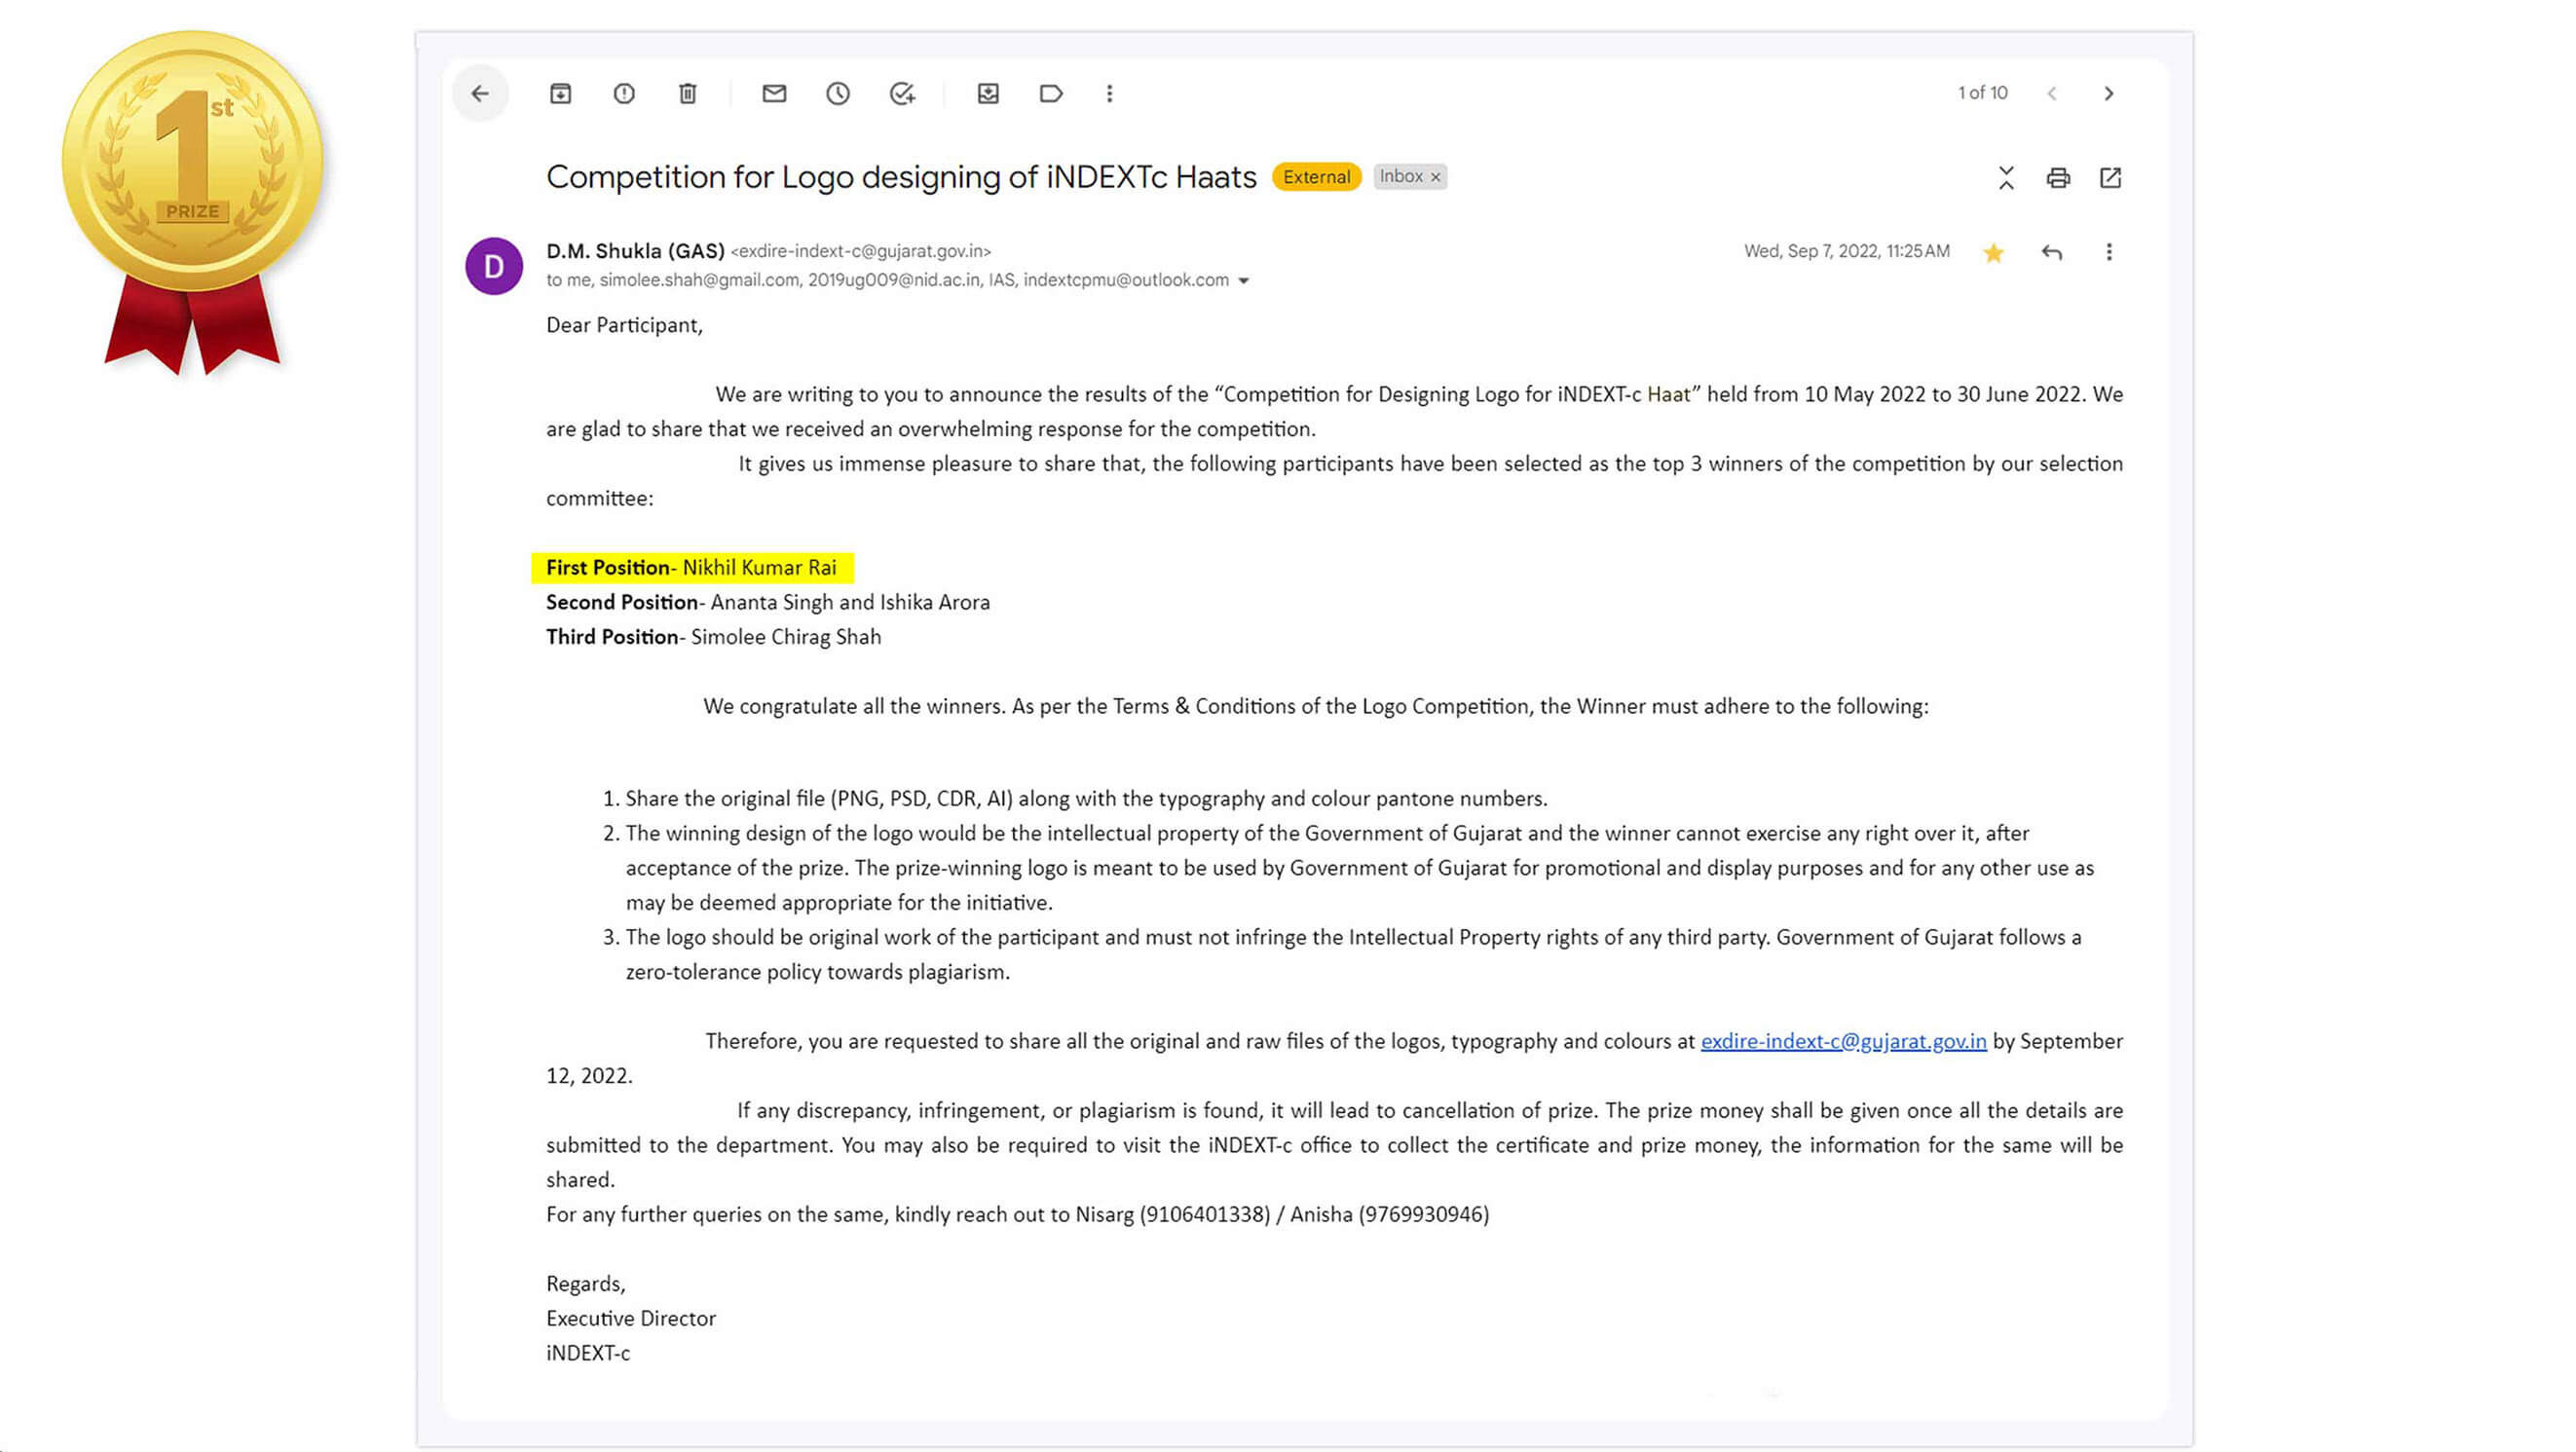Click the back arrow to return to inbox
This screenshot has width=2576, height=1452.
click(480, 93)
